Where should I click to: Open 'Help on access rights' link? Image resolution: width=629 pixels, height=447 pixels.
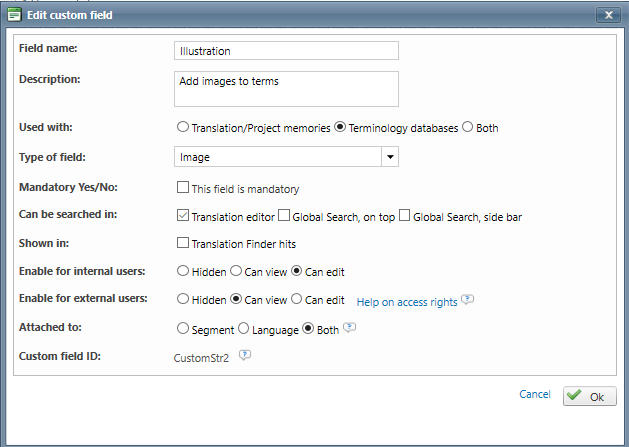pyautogui.click(x=406, y=300)
